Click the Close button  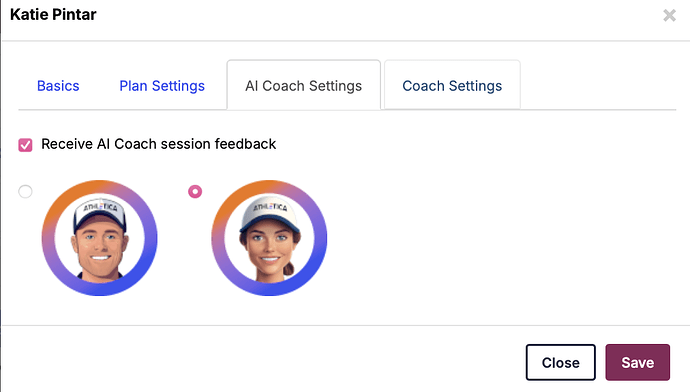tap(561, 363)
